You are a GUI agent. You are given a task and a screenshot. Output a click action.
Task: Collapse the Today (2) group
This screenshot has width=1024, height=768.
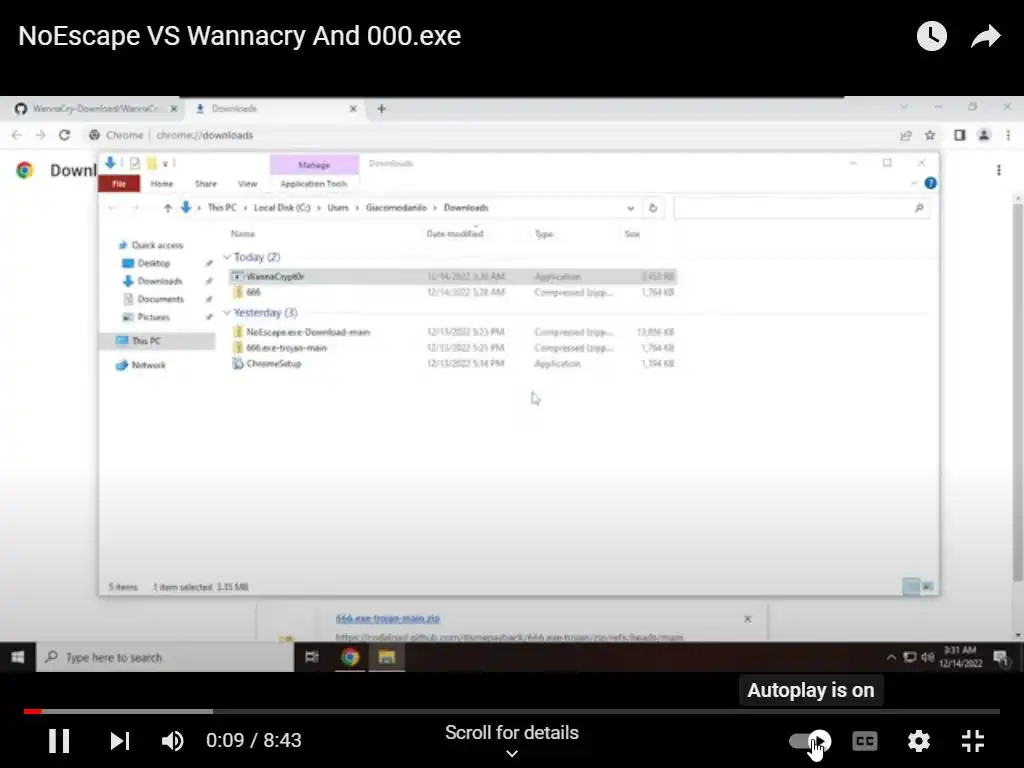click(227, 257)
